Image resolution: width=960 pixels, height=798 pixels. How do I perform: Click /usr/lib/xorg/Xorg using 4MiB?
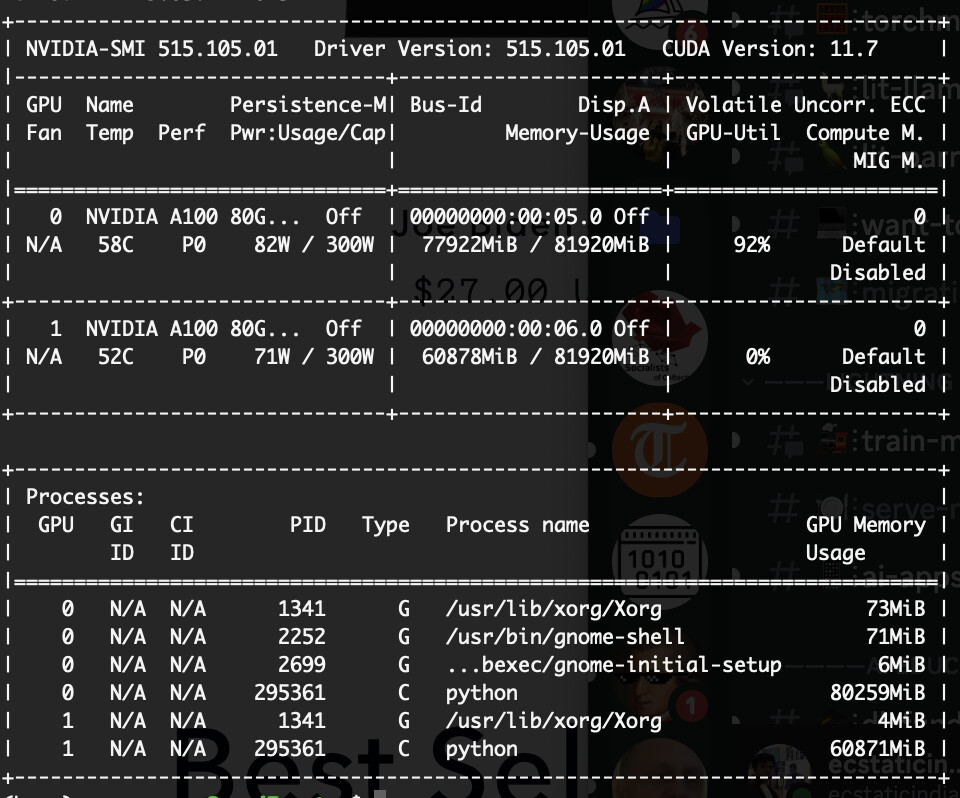click(x=553, y=721)
